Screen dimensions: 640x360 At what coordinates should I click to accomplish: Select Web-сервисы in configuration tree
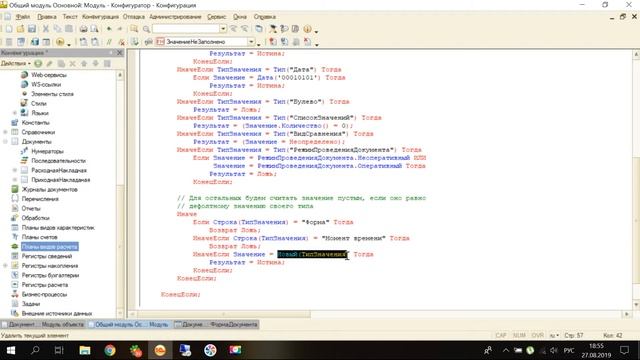pos(49,75)
